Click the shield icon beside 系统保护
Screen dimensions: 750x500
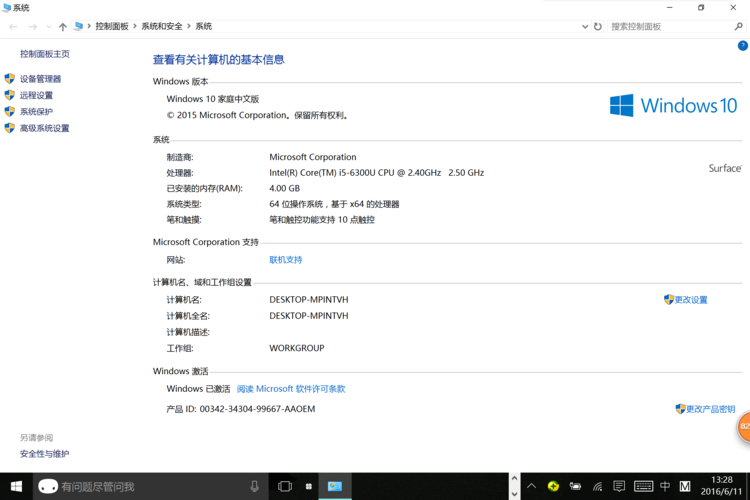pos(10,111)
